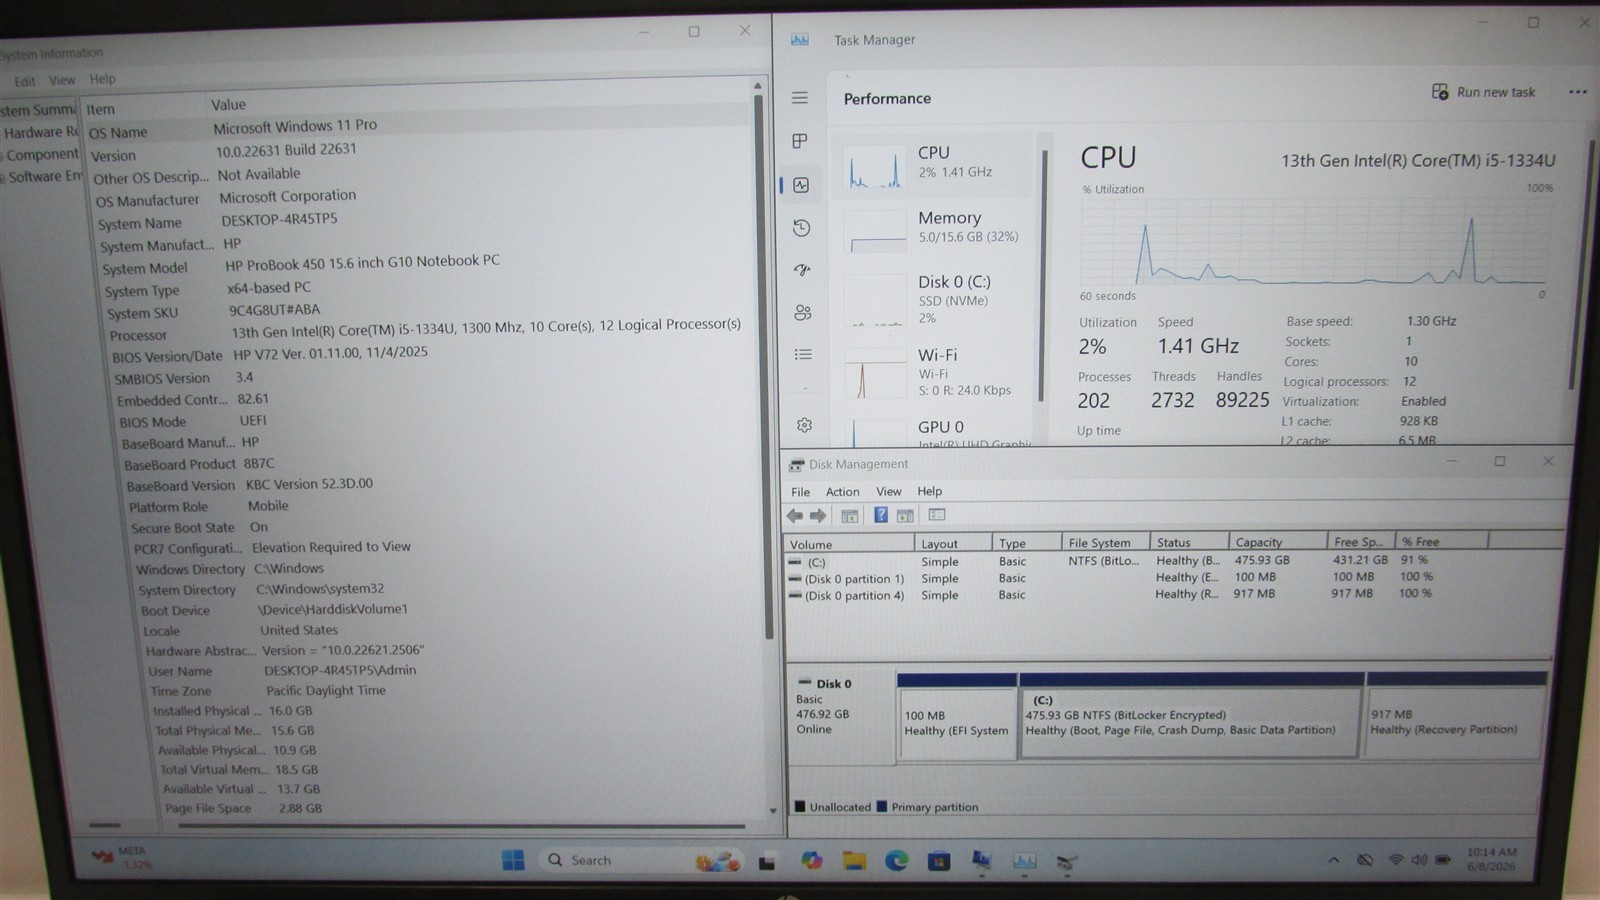Image resolution: width=1600 pixels, height=900 pixels.
Task: Select Processor row in System Information
Action: [425, 330]
